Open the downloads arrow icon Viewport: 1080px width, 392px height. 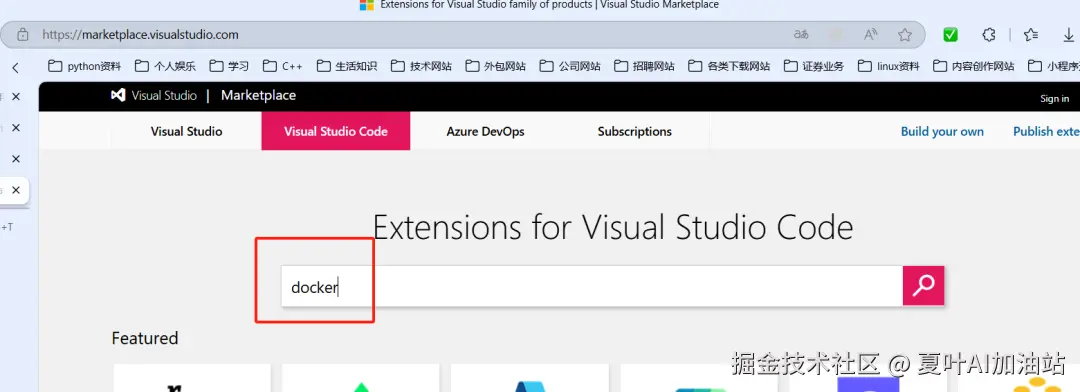click(x=1069, y=34)
